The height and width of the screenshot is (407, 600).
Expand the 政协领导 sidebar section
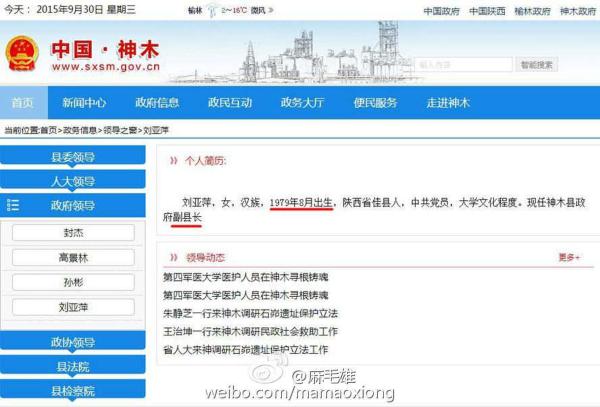coord(73,342)
